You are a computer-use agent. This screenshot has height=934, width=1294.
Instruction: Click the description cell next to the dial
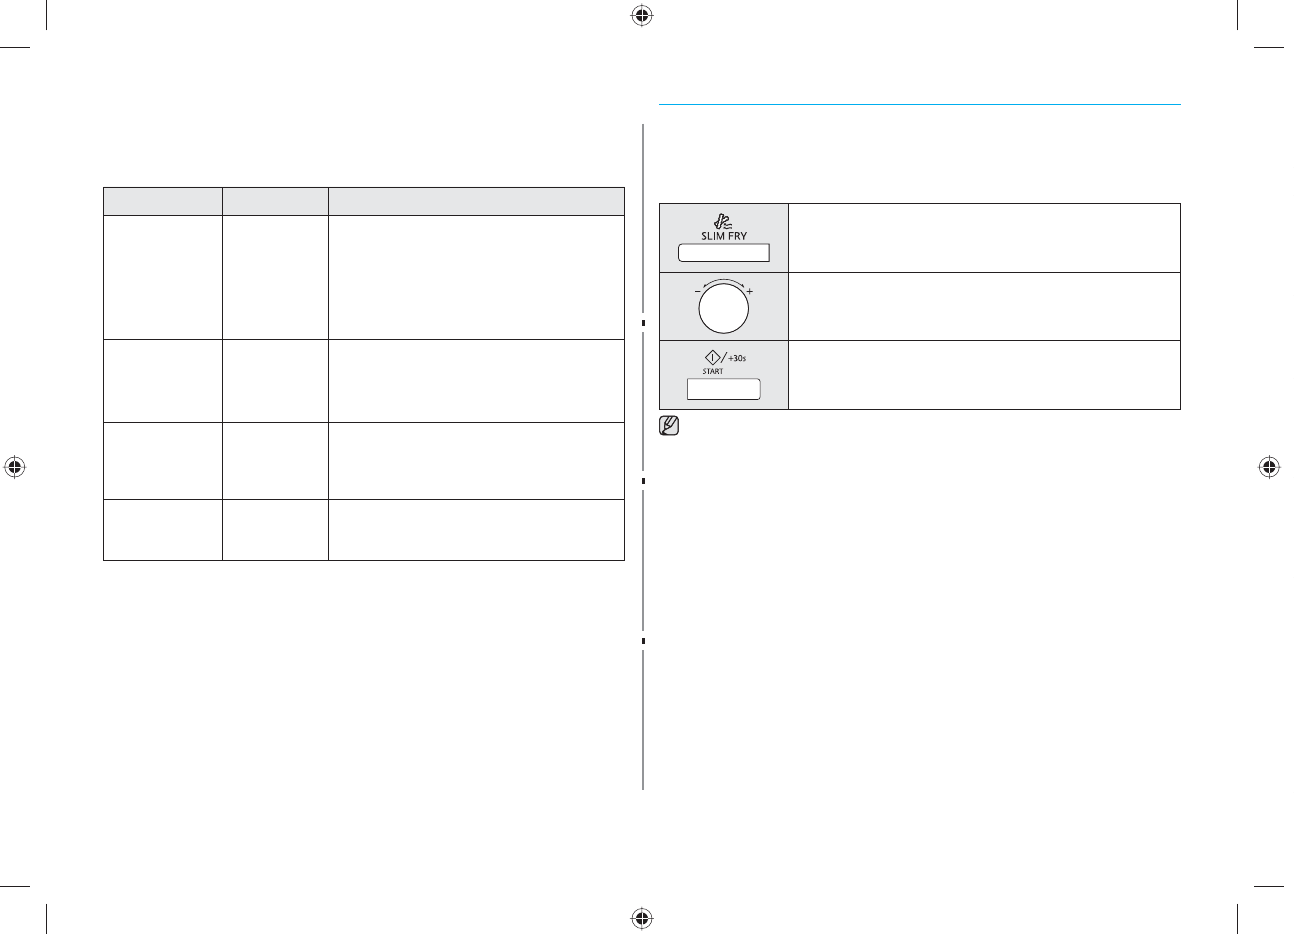[x=984, y=306]
